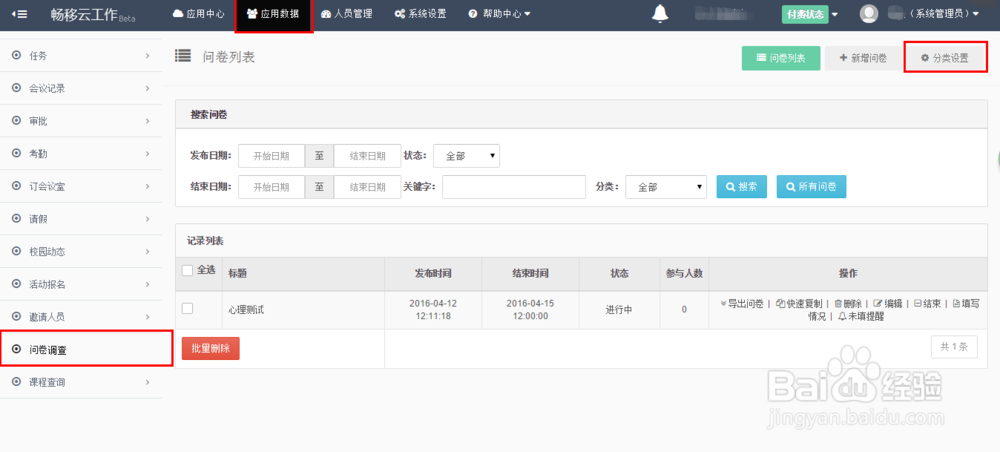Screen dimensions: 1000x452
Task: Click the 结束日期 start date field
Action: click(x=272, y=187)
